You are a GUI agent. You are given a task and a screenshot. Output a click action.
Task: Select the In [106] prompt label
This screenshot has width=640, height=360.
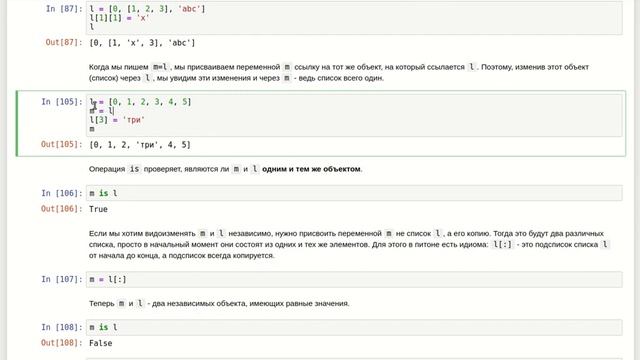pyautogui.click(x=62, y=193)
